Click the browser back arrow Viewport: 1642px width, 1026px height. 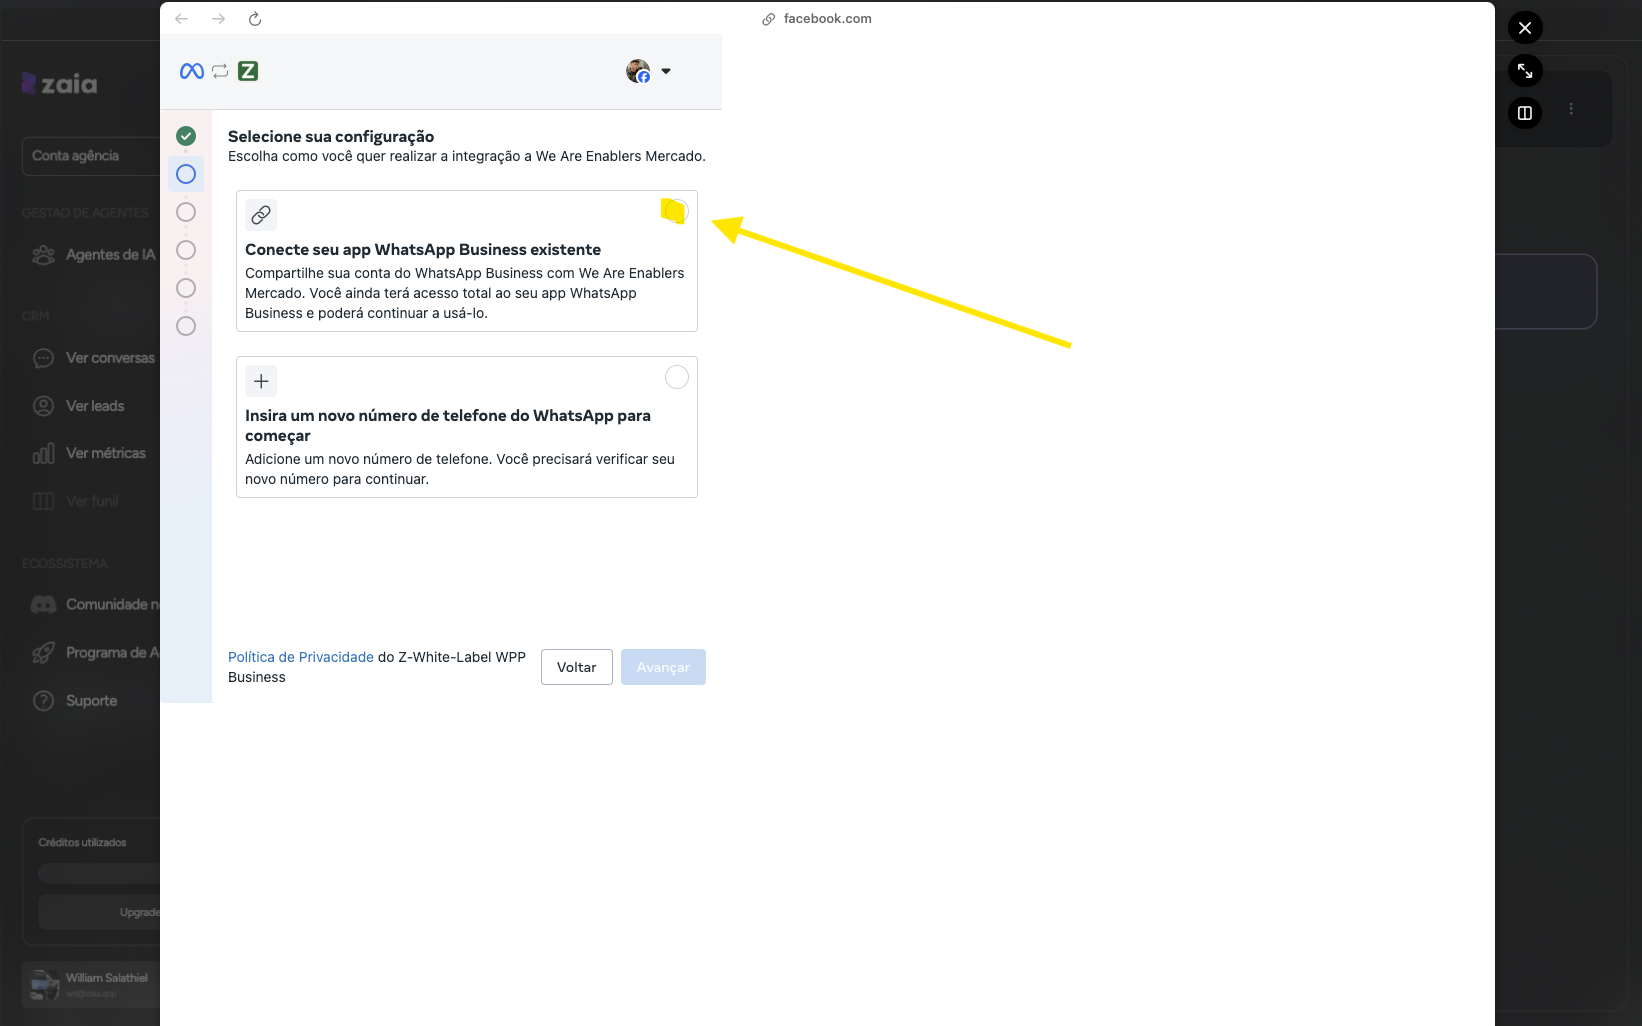coord(181,19)
